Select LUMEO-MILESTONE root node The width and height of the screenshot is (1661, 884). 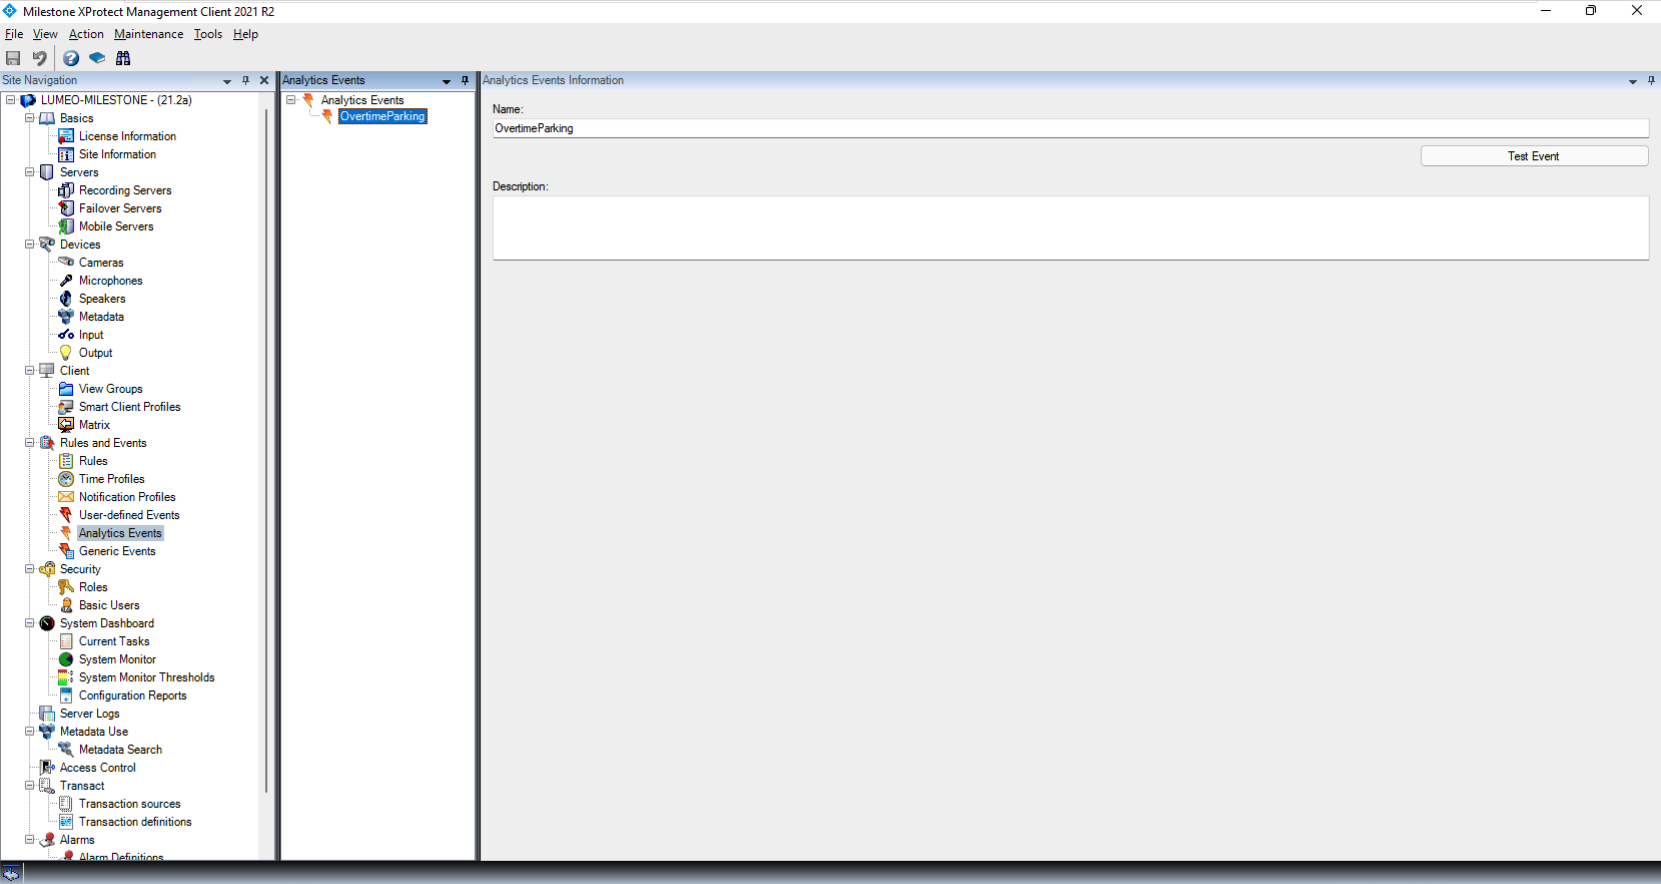(x=116, y=100)
